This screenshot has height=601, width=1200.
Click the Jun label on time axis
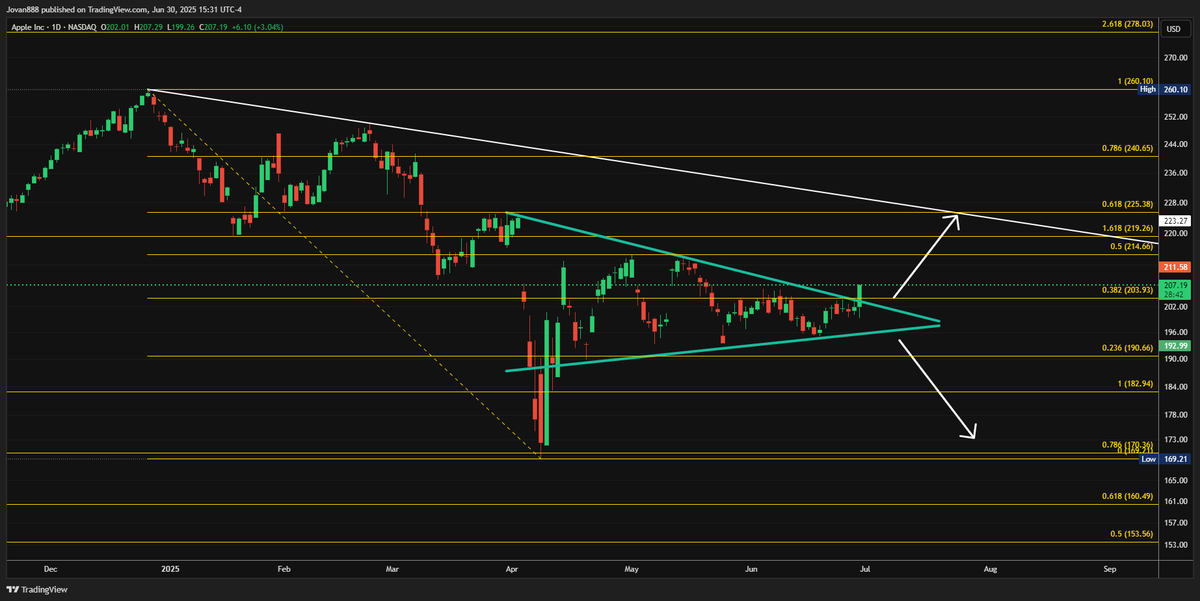point(751,569)
